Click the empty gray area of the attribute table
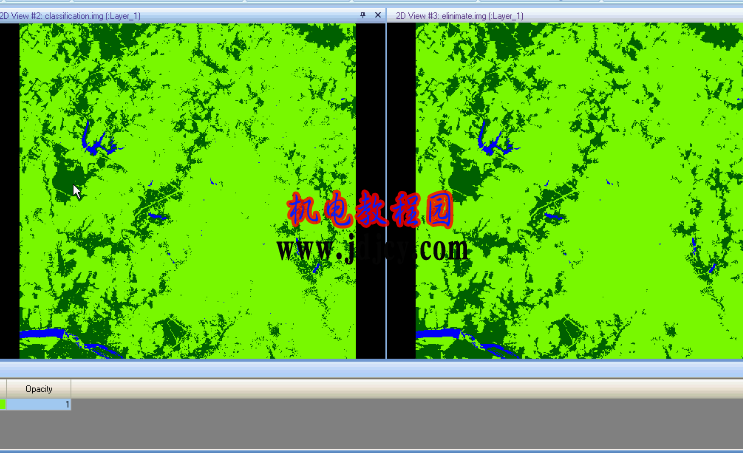 pyautogui.click(x=372, y=424)
